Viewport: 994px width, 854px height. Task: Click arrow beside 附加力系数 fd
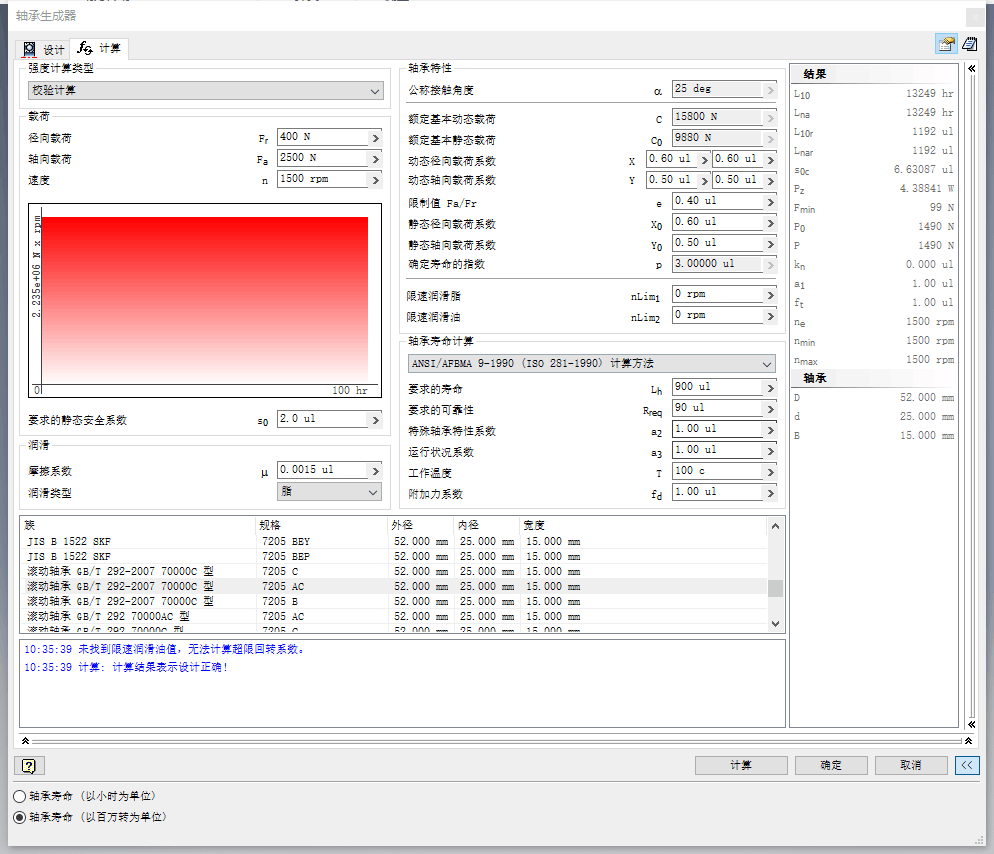coord(771,493)
